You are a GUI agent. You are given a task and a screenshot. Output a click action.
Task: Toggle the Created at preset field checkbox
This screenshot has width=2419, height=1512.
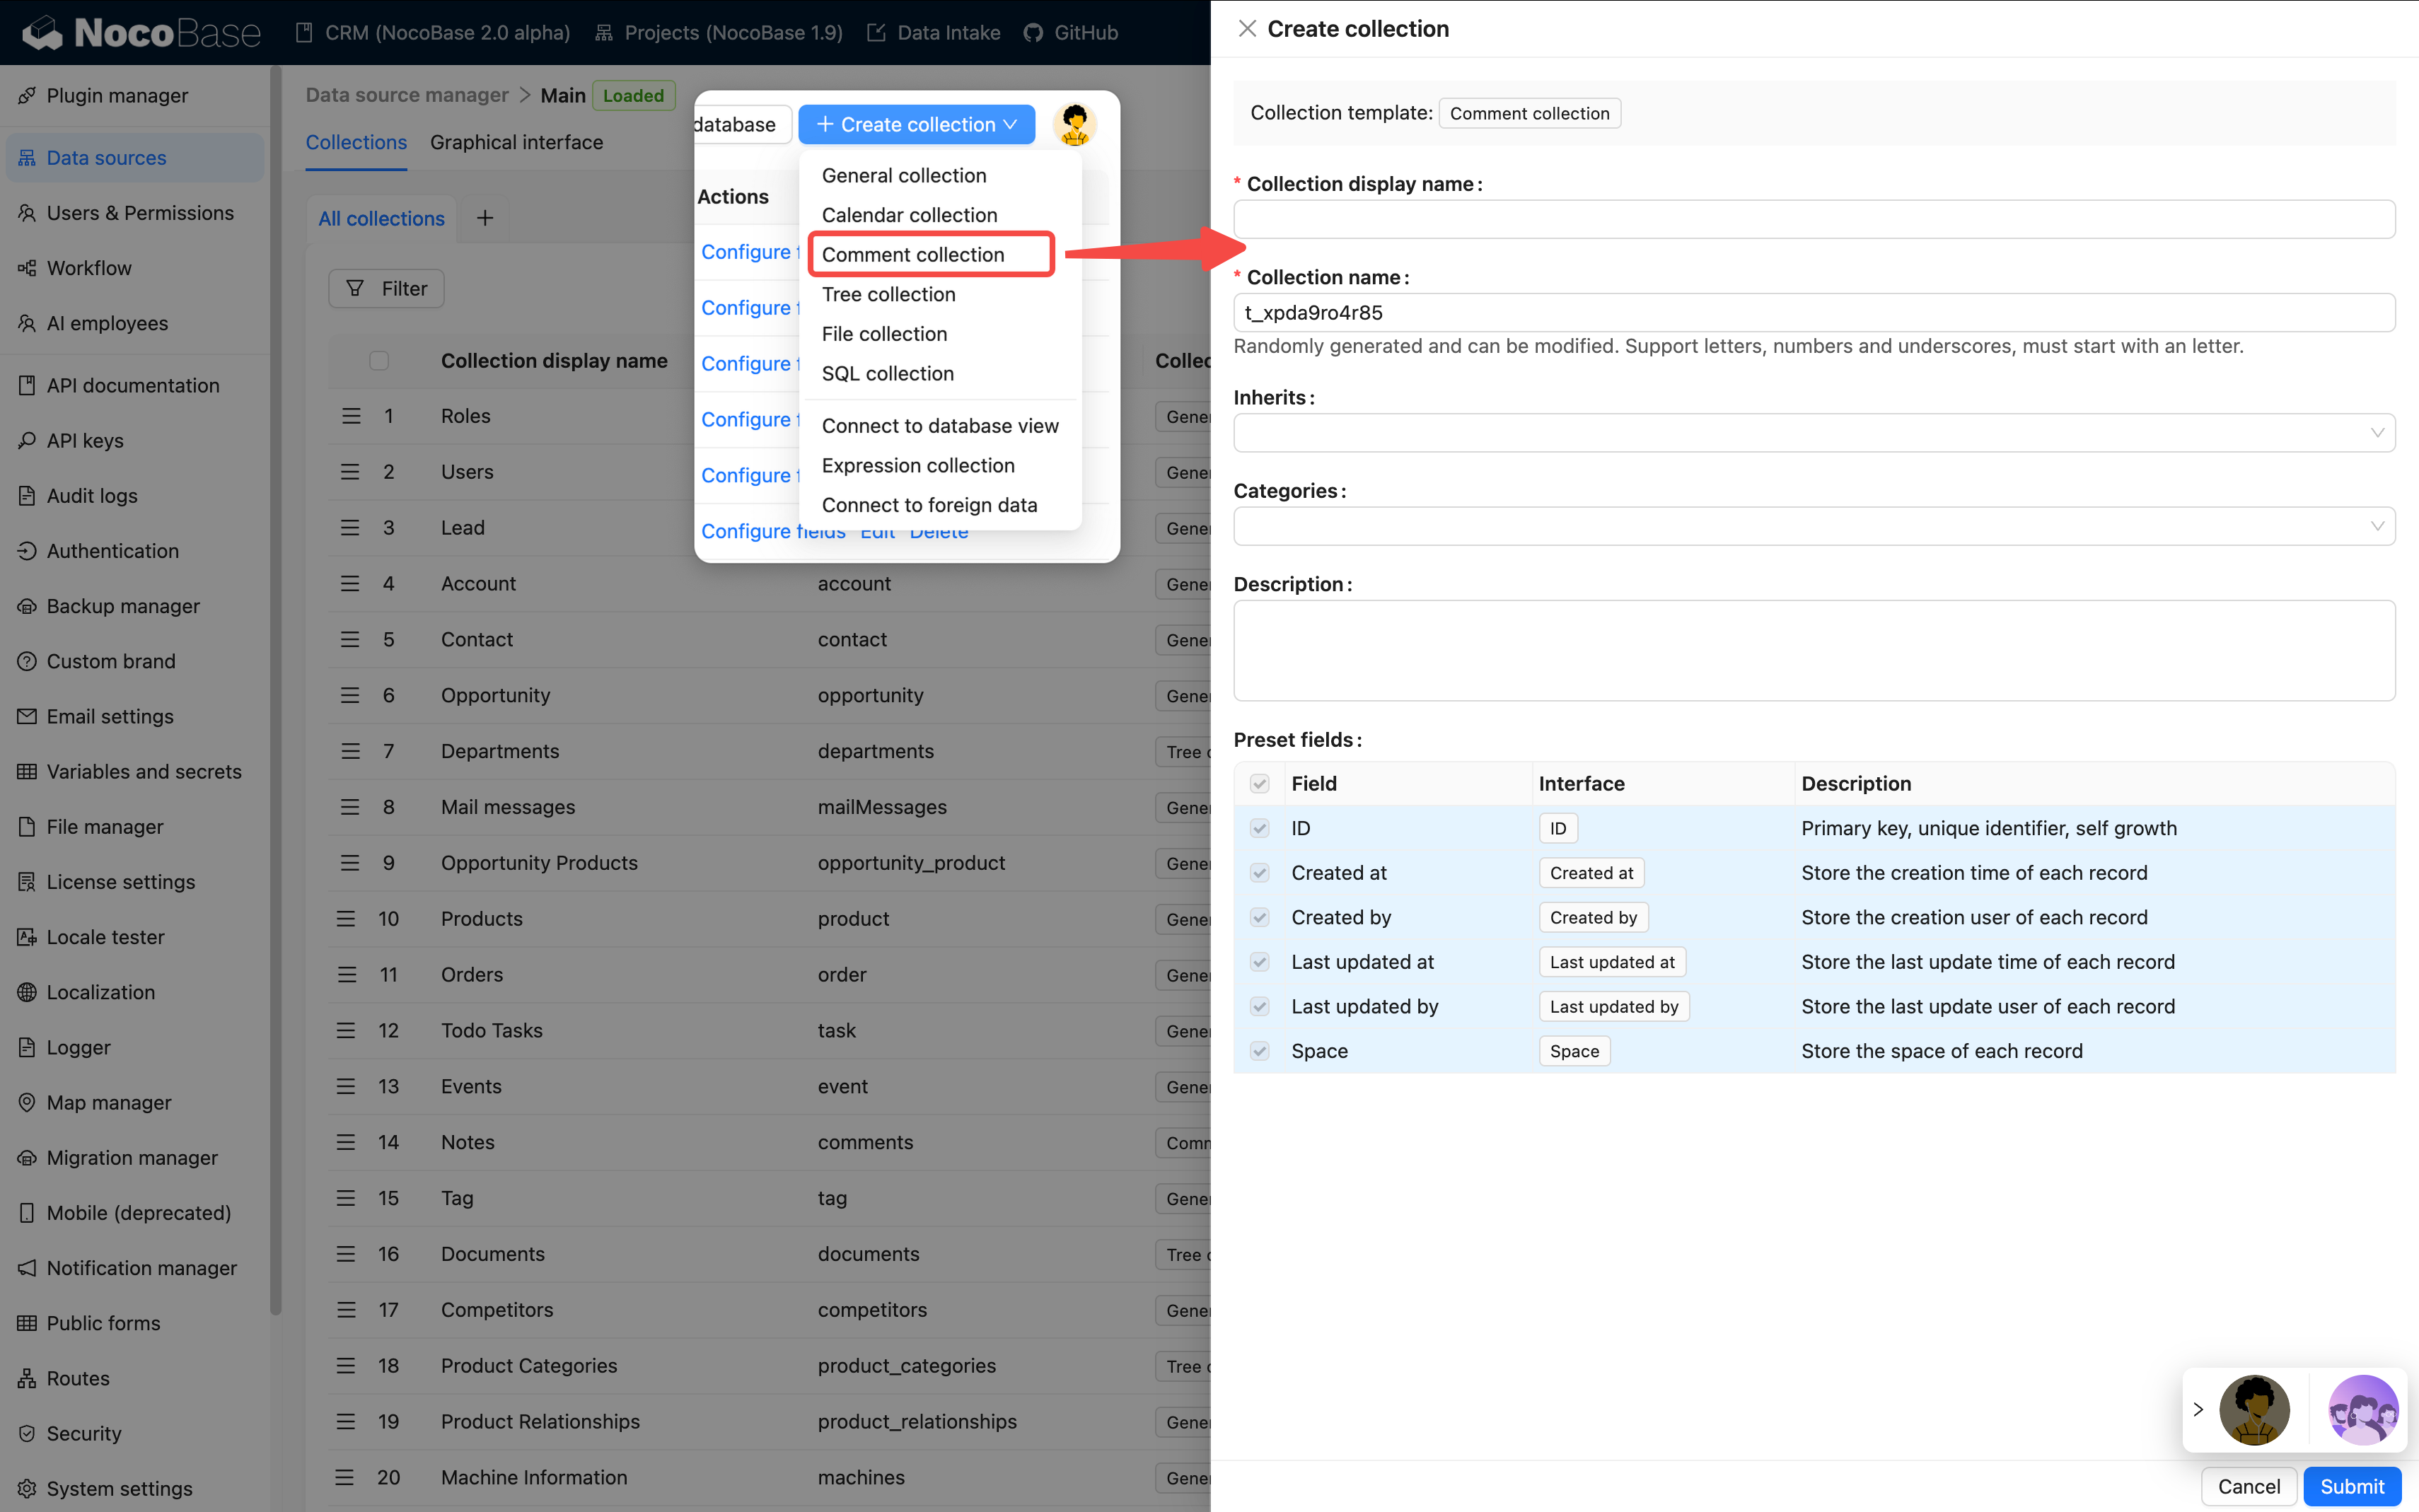(1259, 873)
